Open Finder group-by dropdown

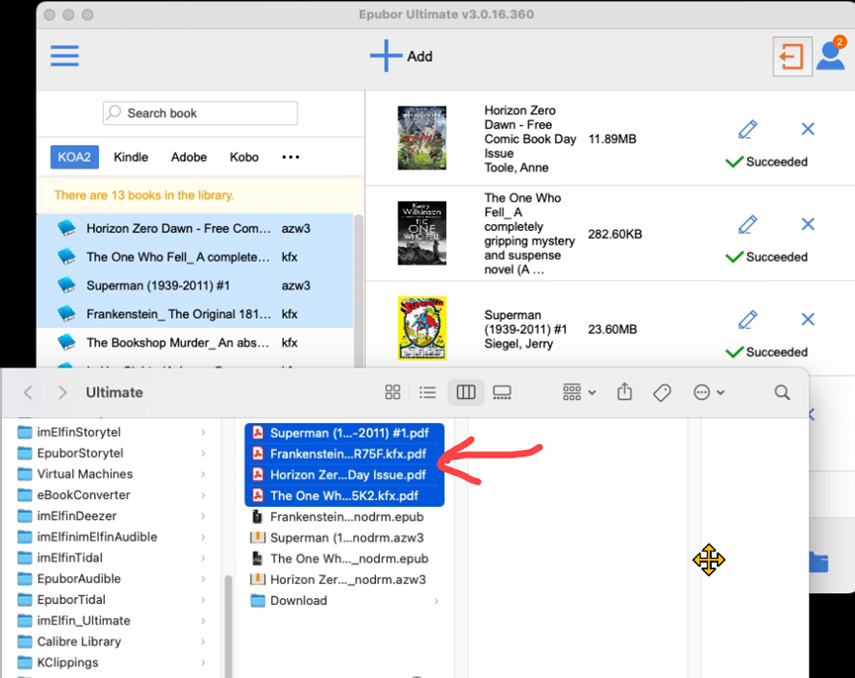coord(579,392)
